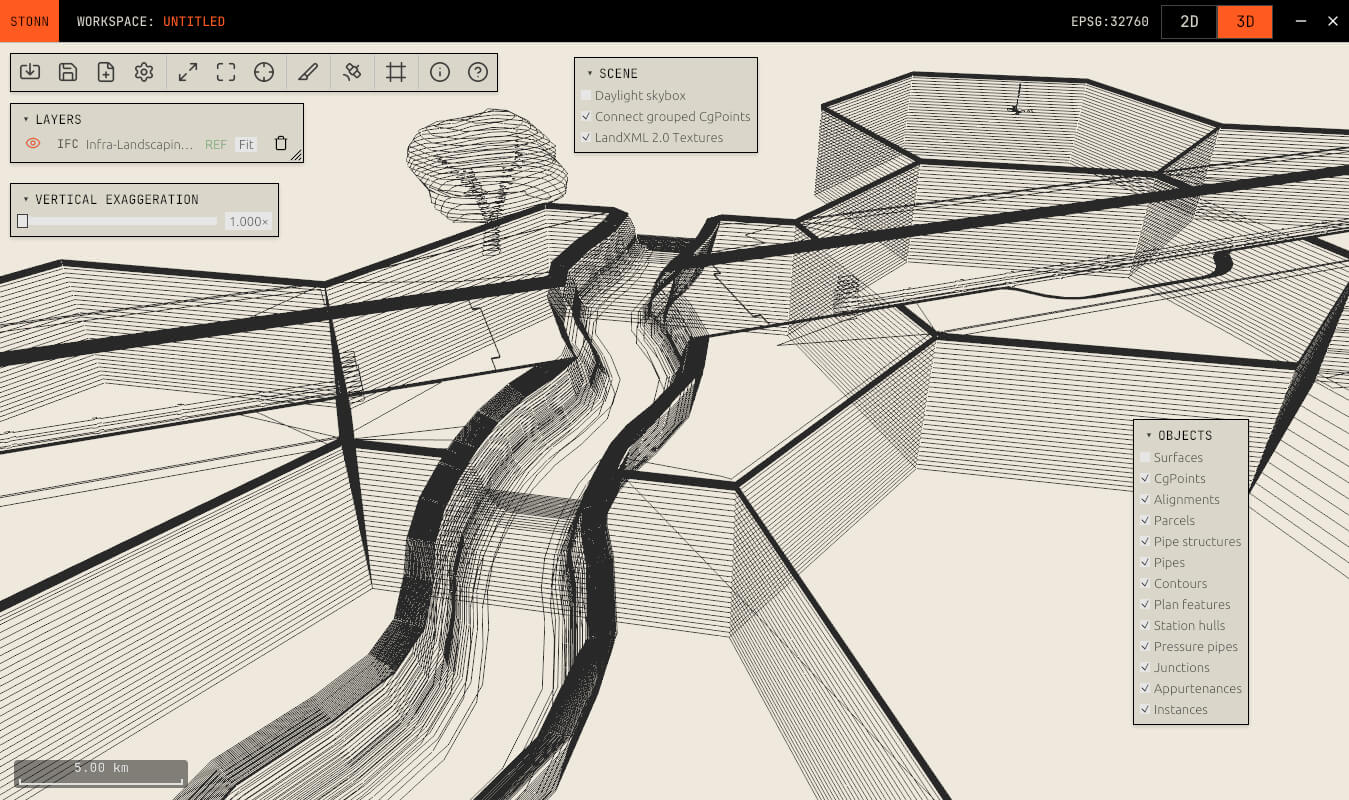Image resolution: width=1349 pixels, height=800 pixels.
Task: Open help via the question mark icon
Action: [478, 72]
